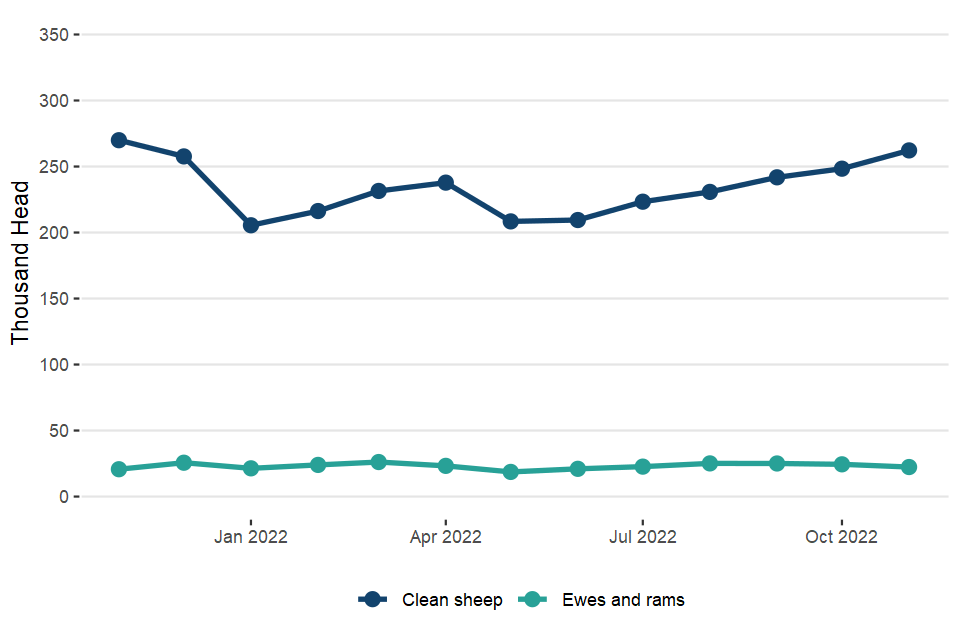Click the Ewes and rams legend marker
This screenshot has height=640, width=960.
pyautogui.click(x=533, y=600)
